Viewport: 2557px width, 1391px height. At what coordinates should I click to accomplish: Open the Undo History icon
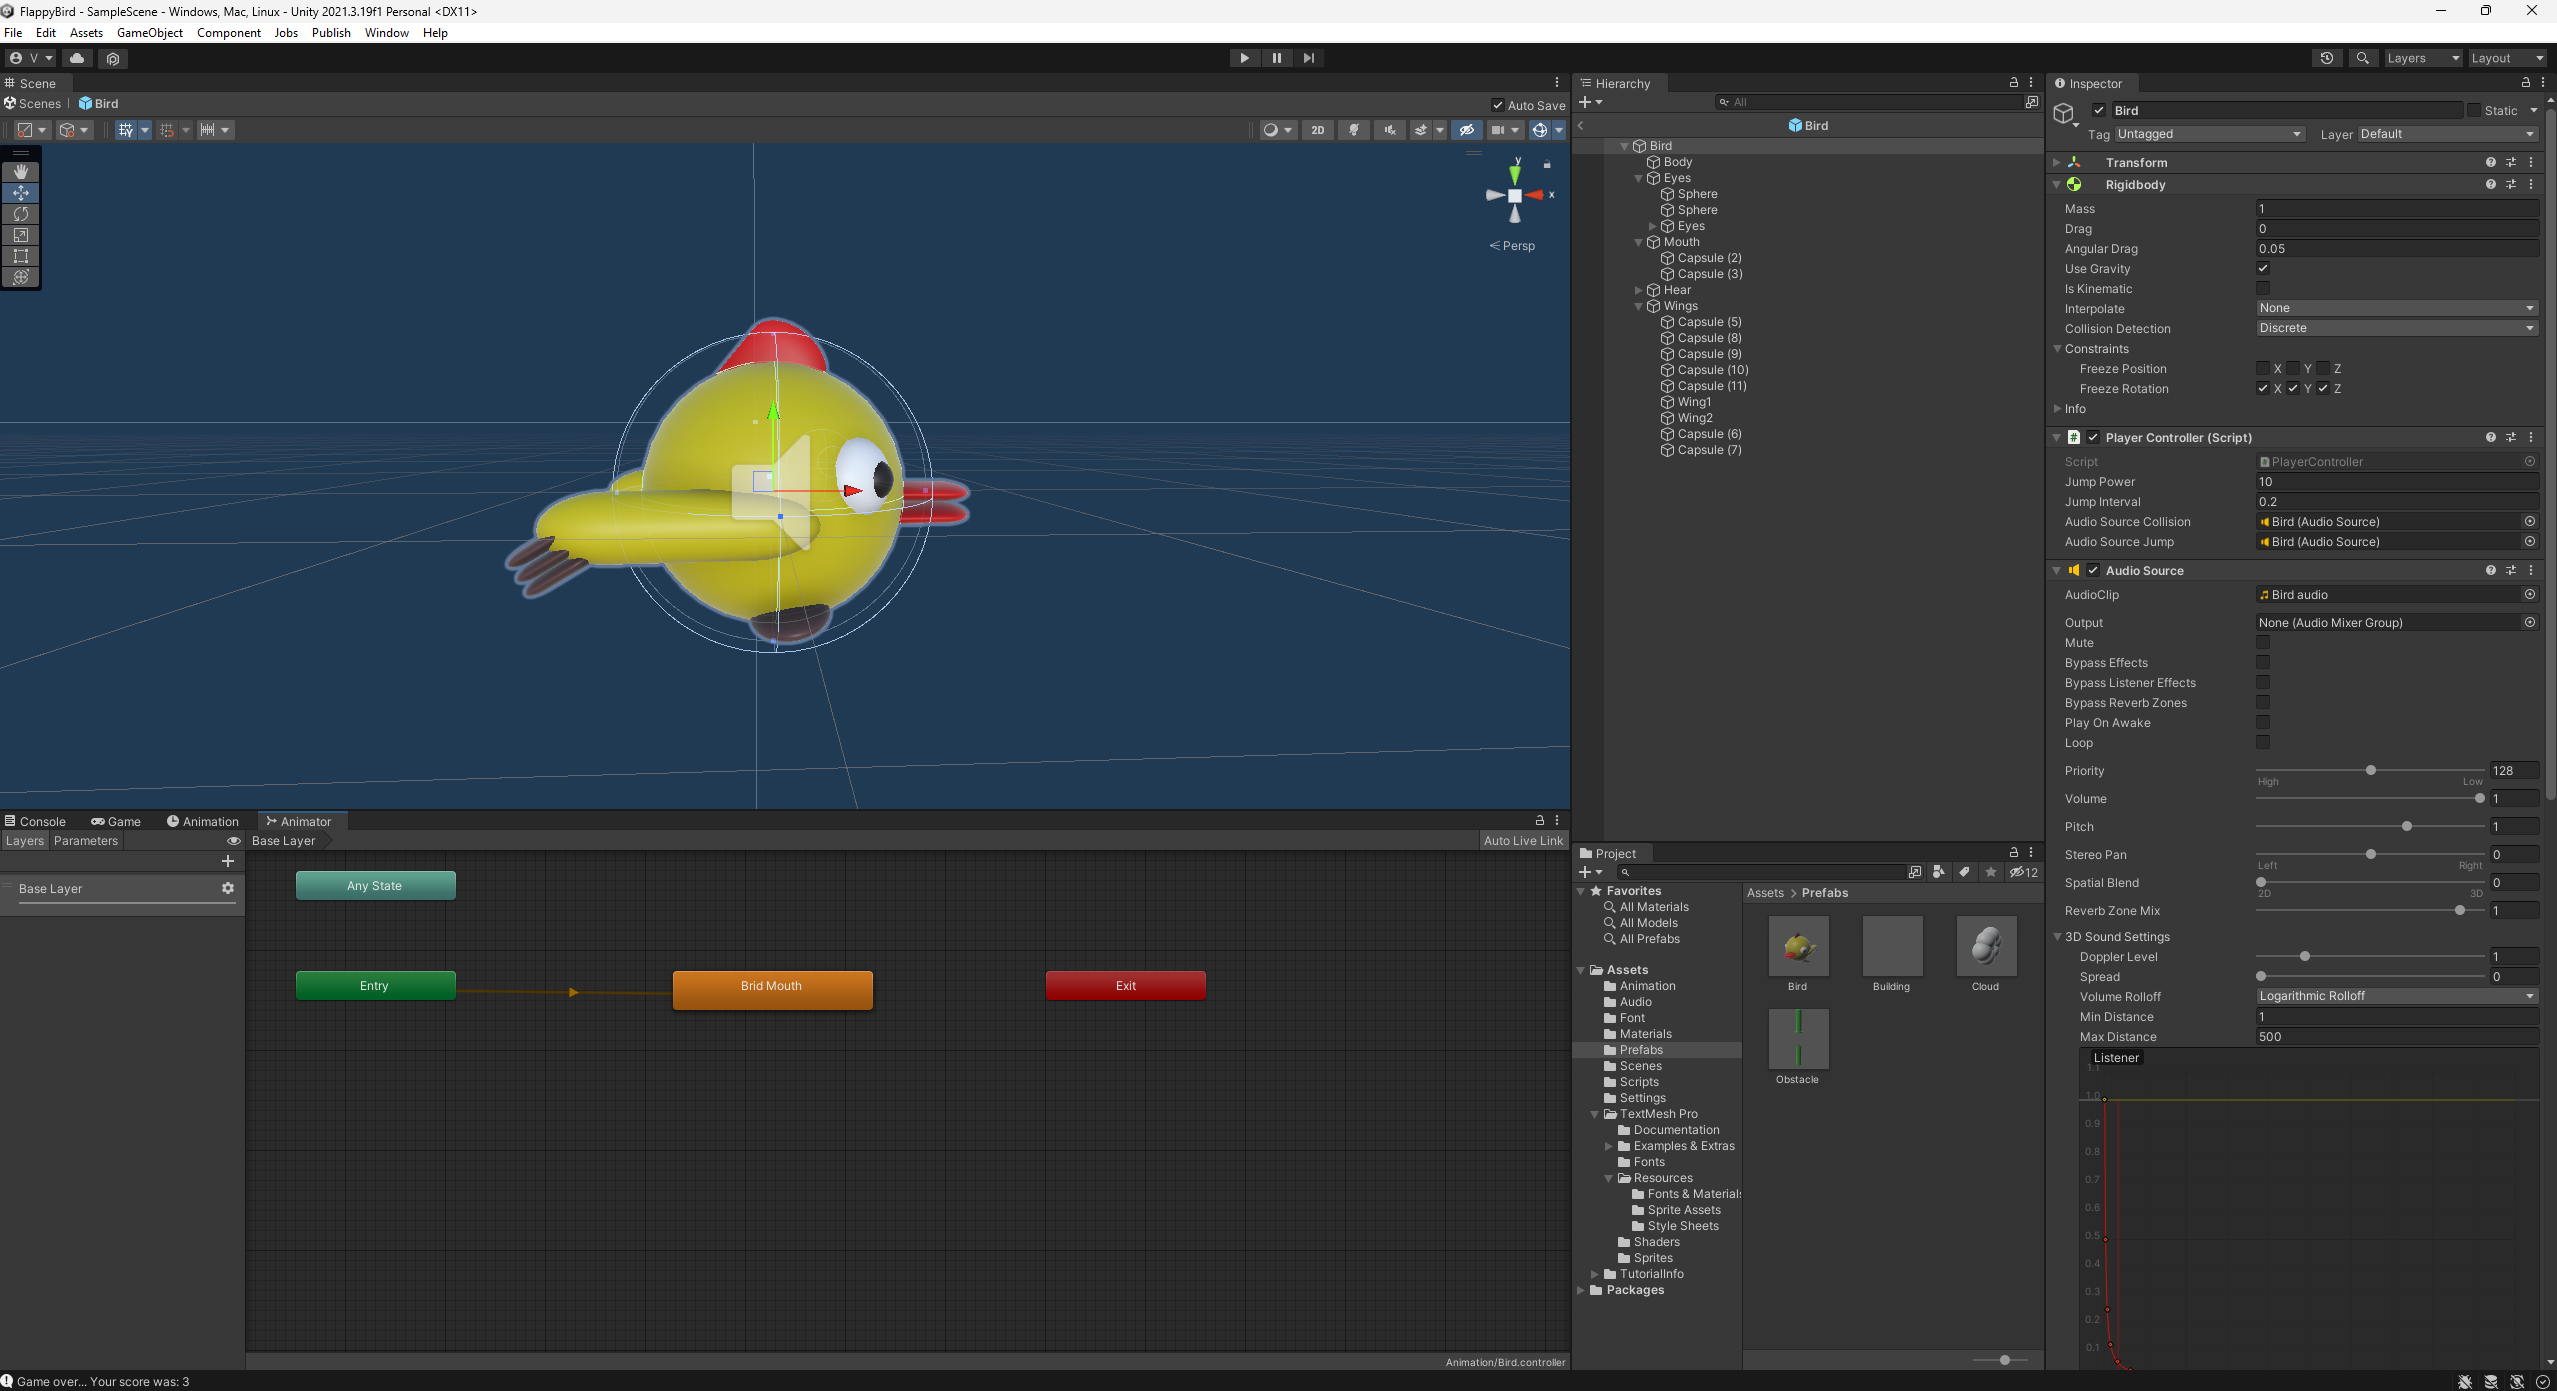tap(2326, 58)
